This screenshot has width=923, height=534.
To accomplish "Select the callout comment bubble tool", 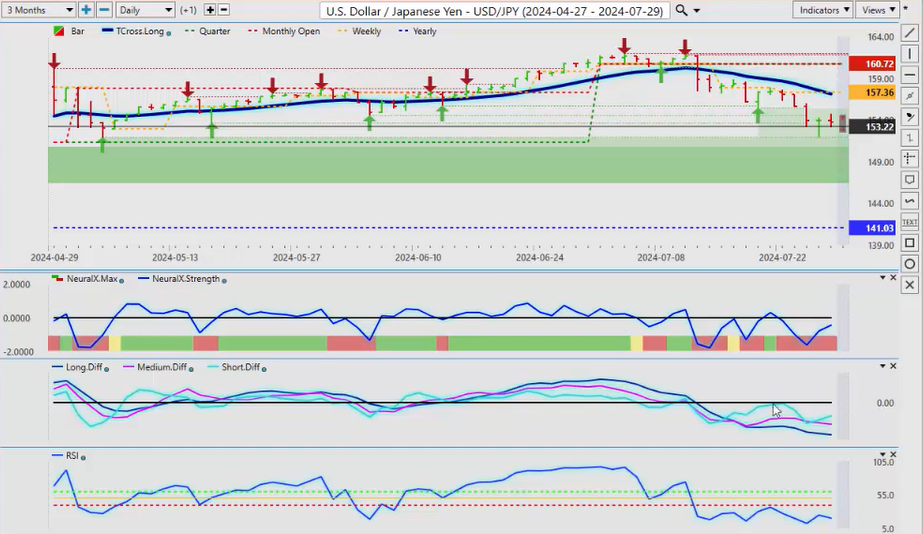I will pos(909,180).
